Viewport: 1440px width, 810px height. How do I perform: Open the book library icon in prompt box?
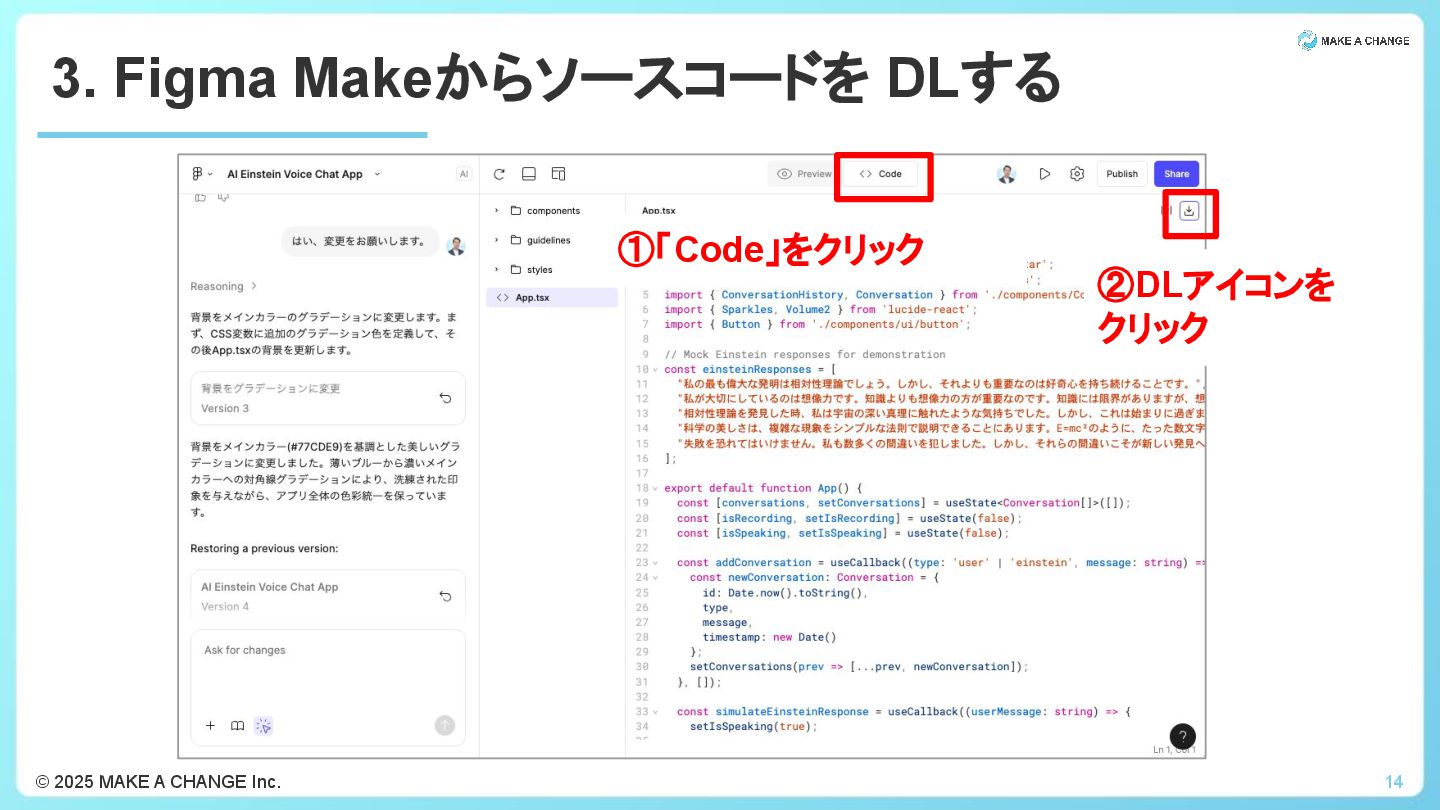point(237,726)
